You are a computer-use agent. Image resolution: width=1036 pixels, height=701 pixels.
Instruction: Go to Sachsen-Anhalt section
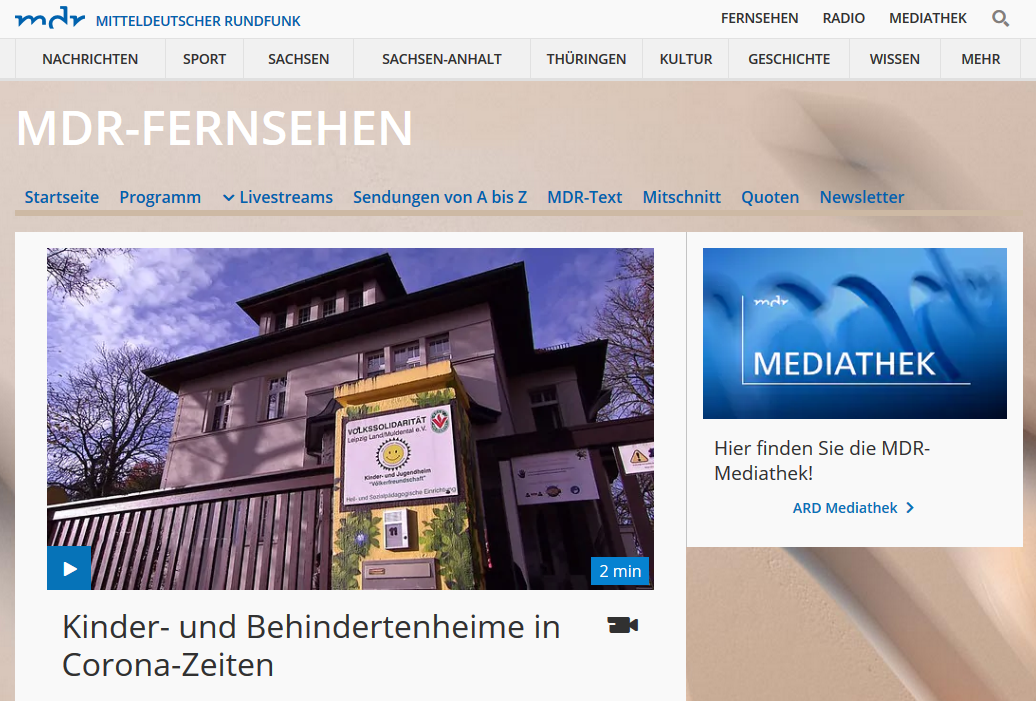coord(441,59)
